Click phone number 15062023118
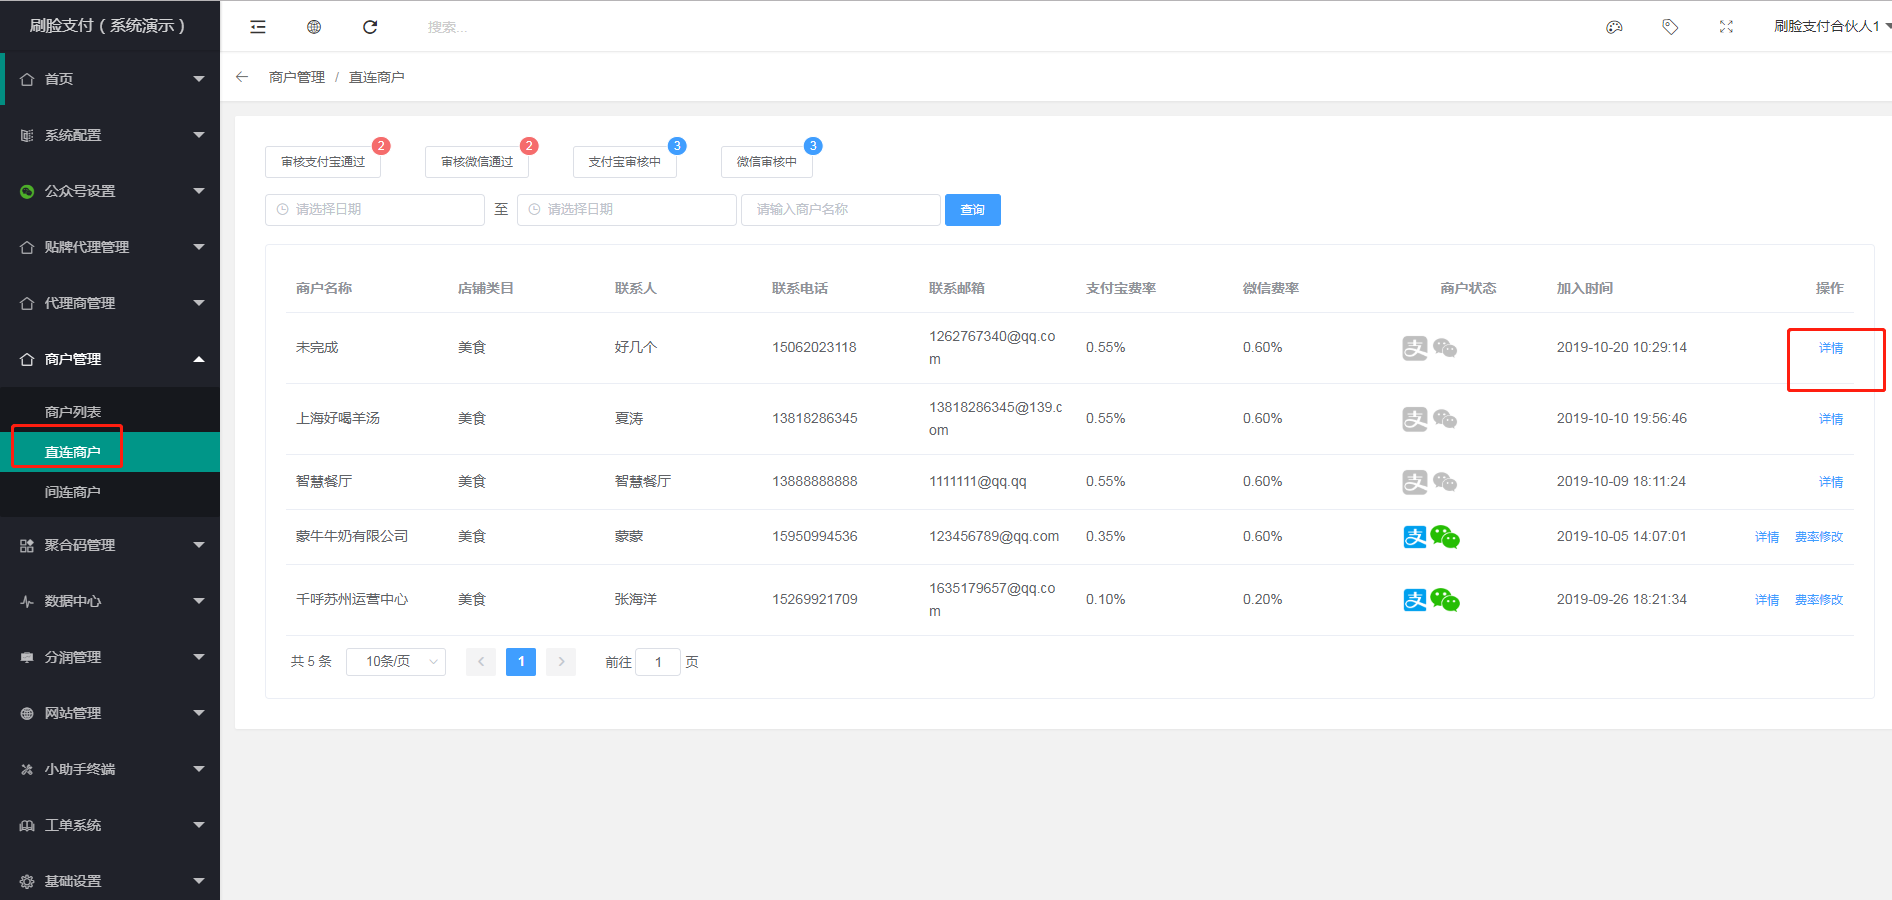 [814, 348]
